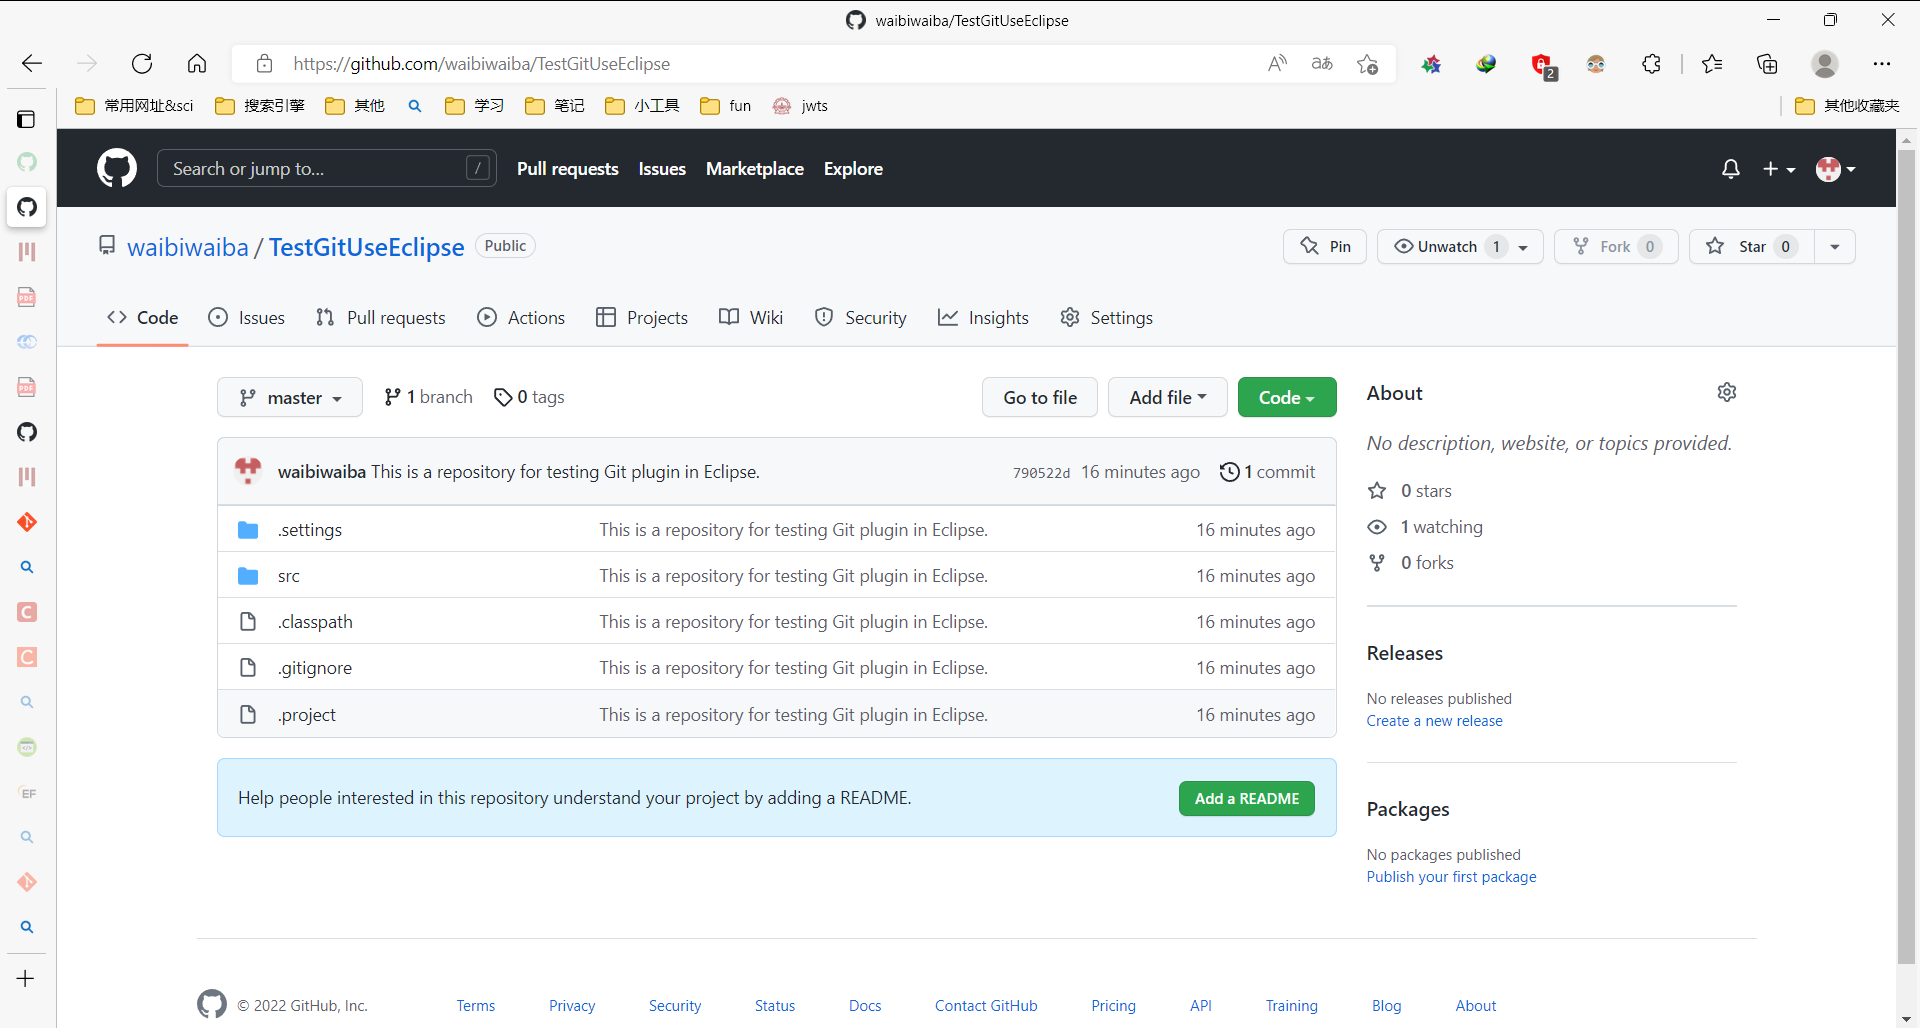Open the Insights tab
This screenshot has height=1028, width=1920.
click(983, 318)
